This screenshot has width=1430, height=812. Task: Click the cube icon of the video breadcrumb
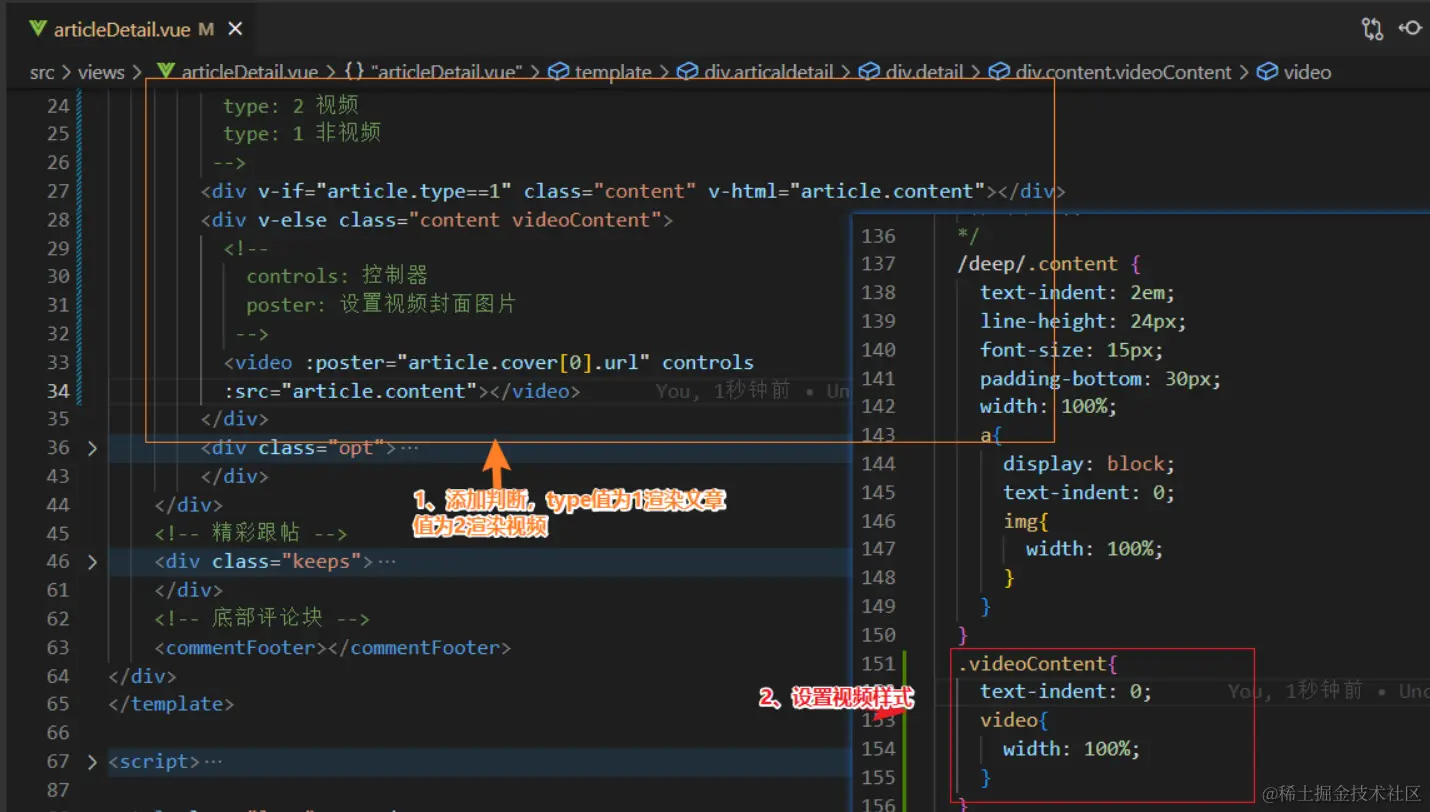pyautogui.click(x=1267, y=72)
